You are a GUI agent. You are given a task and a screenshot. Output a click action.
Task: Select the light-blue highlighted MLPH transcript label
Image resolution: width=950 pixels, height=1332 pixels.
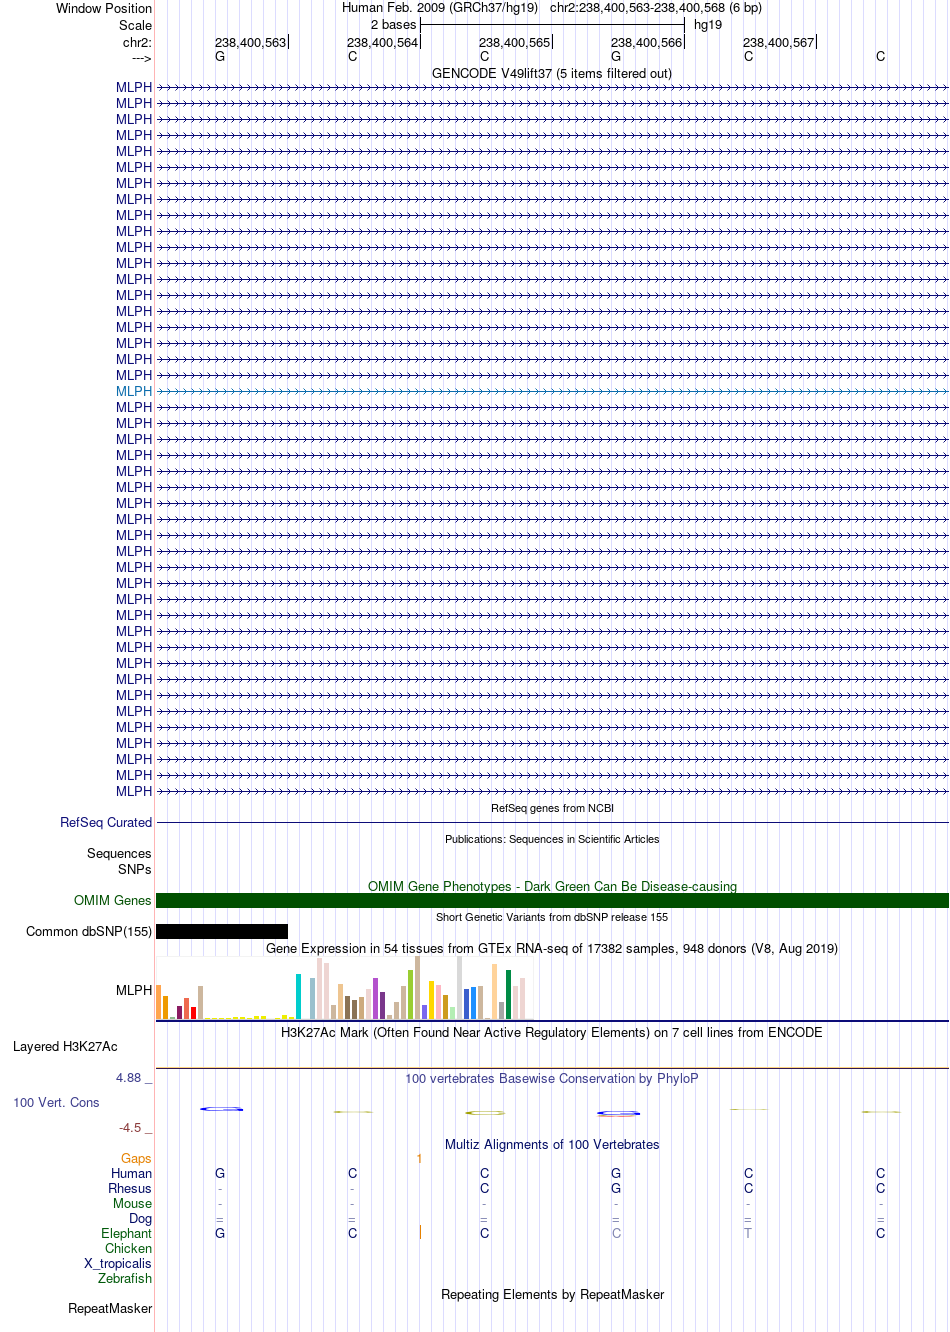(134, 391)
